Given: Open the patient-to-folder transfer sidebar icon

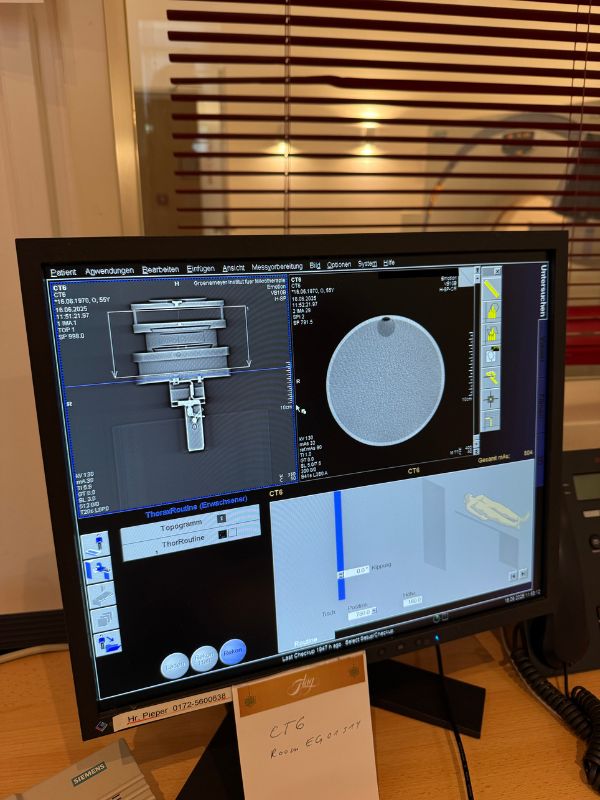Looking at the screenshot, I should point(108,643).
